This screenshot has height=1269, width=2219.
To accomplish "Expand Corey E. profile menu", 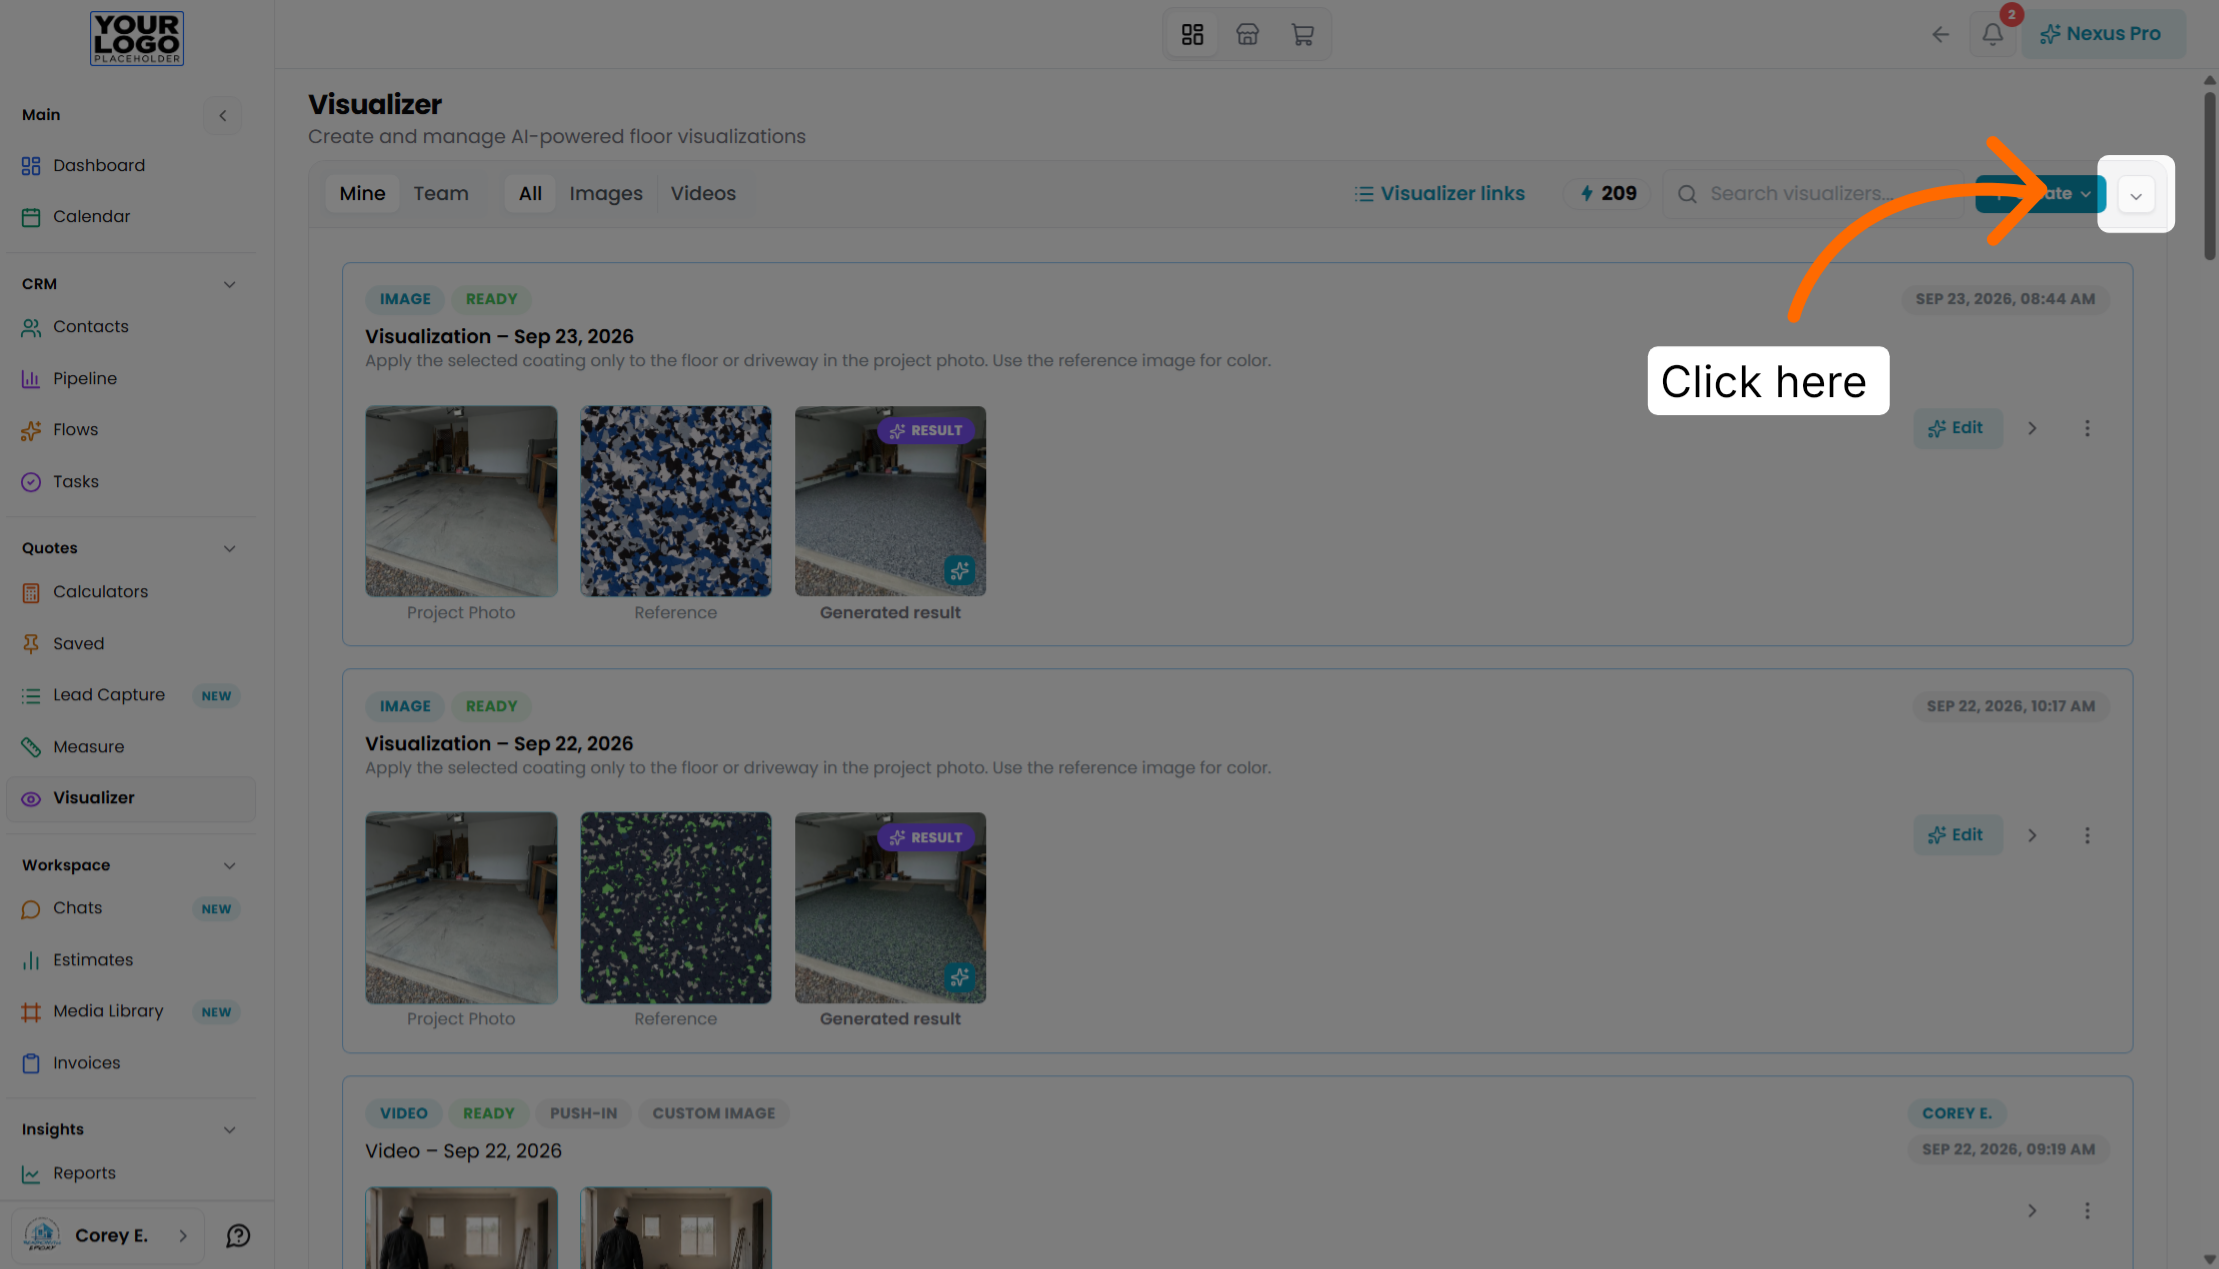I will (x=108, y=1235).
